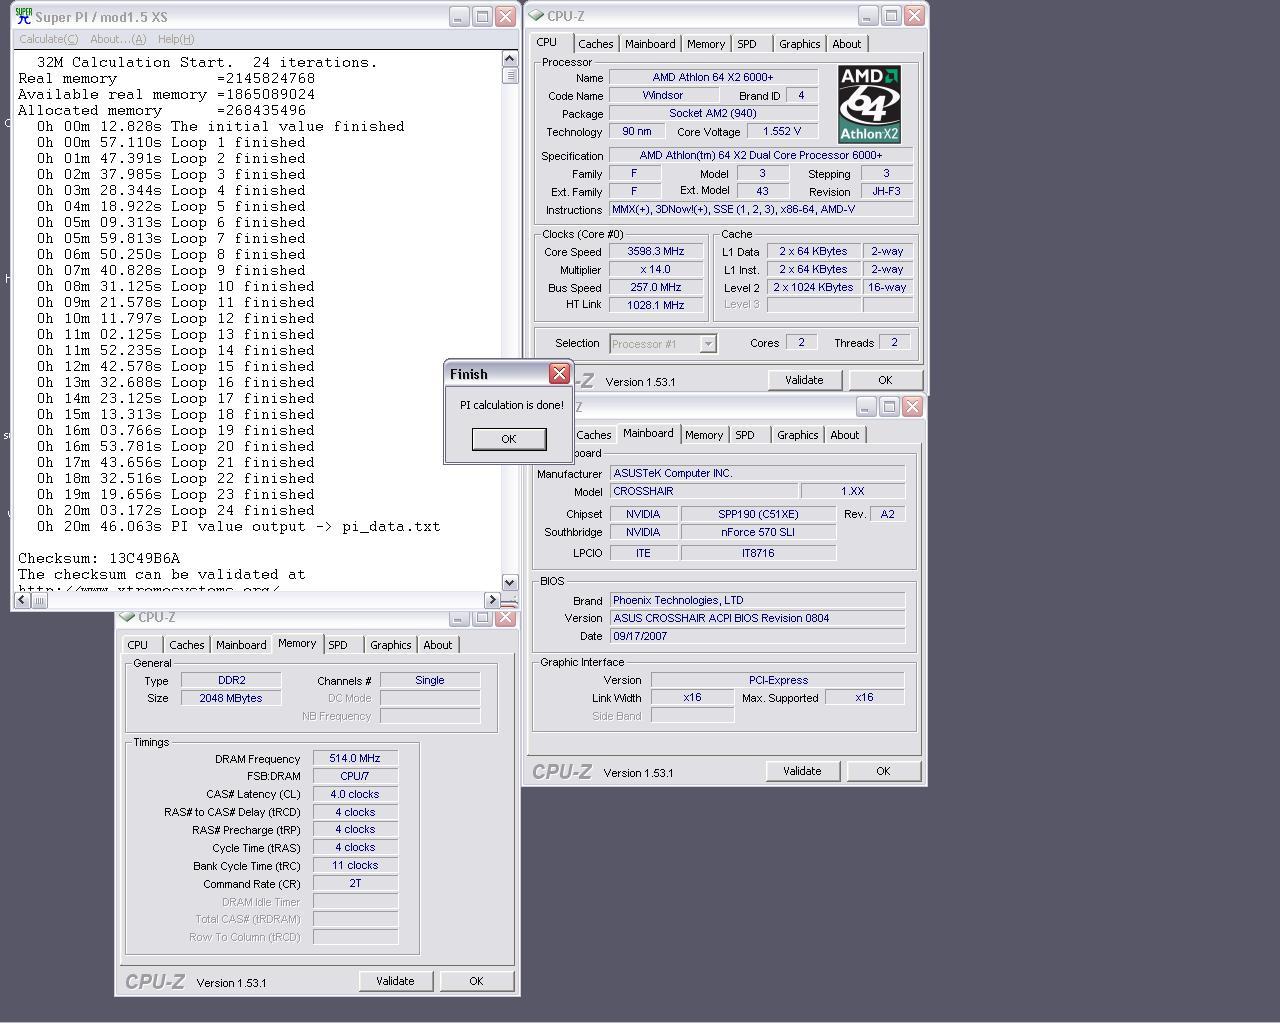The width and height of the screenshot is (1280, 1024).
Task: Click the CPU-Z icon in the Memory window's title bar
Action: click(127, 617)
